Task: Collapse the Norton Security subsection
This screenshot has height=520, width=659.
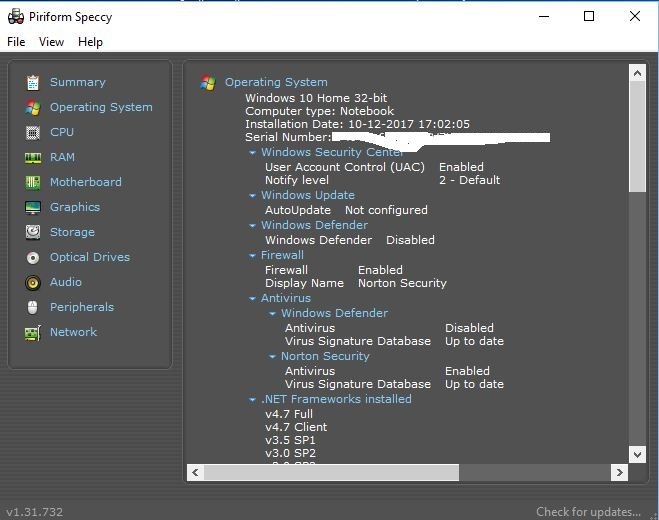Action: pyautogui.click(x=273, y=357)
